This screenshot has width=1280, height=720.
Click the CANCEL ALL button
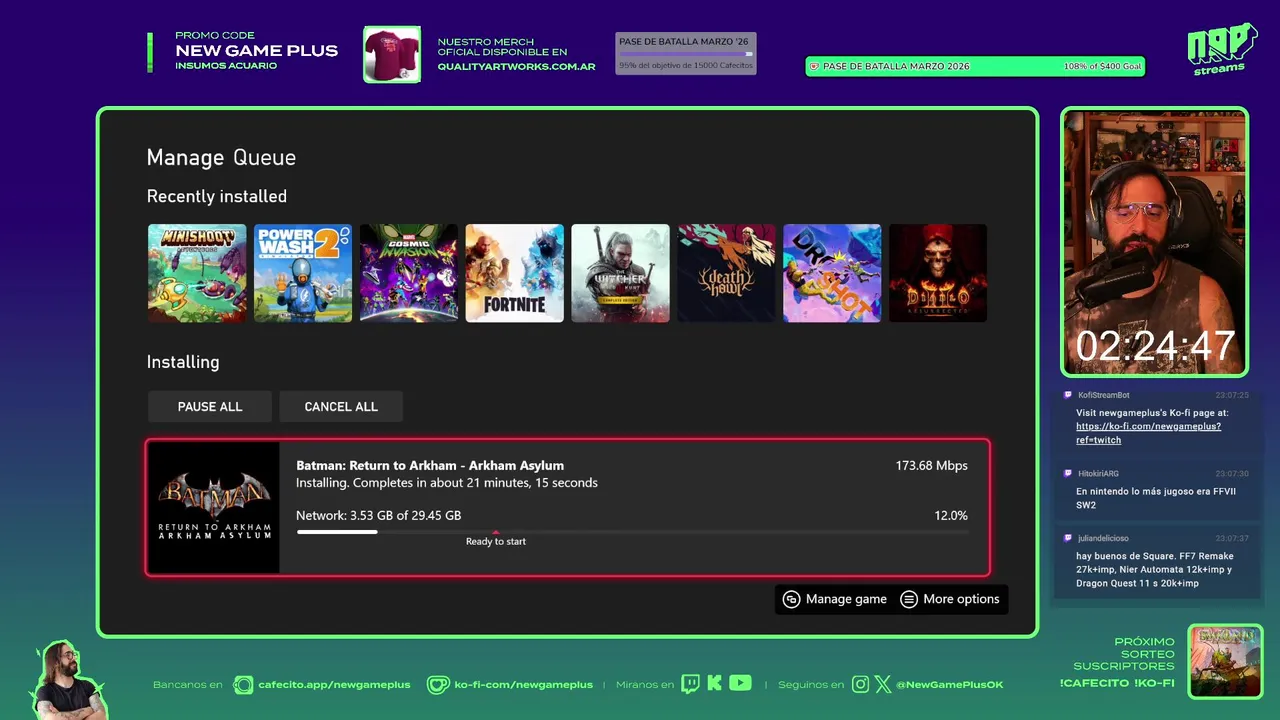pos(341,407)
